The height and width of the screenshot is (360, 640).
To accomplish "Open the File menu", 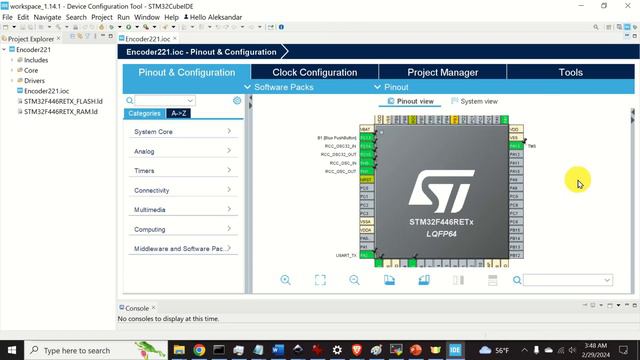I will [x=7, y=17].
